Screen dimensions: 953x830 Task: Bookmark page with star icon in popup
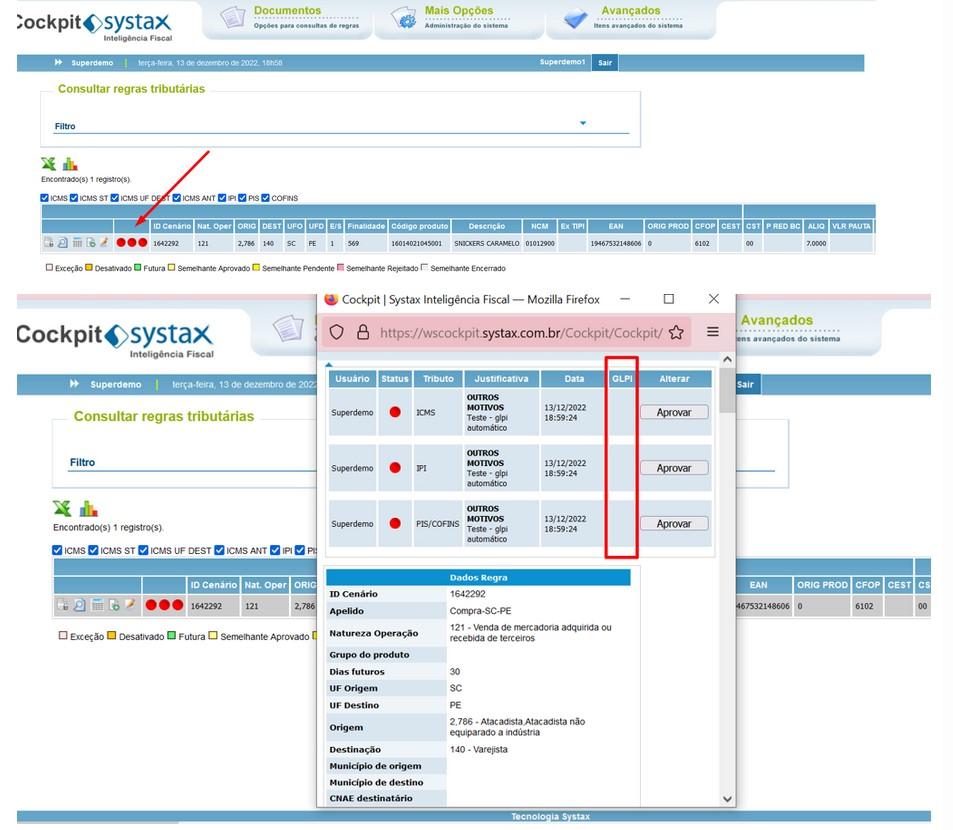click(676, 332)
